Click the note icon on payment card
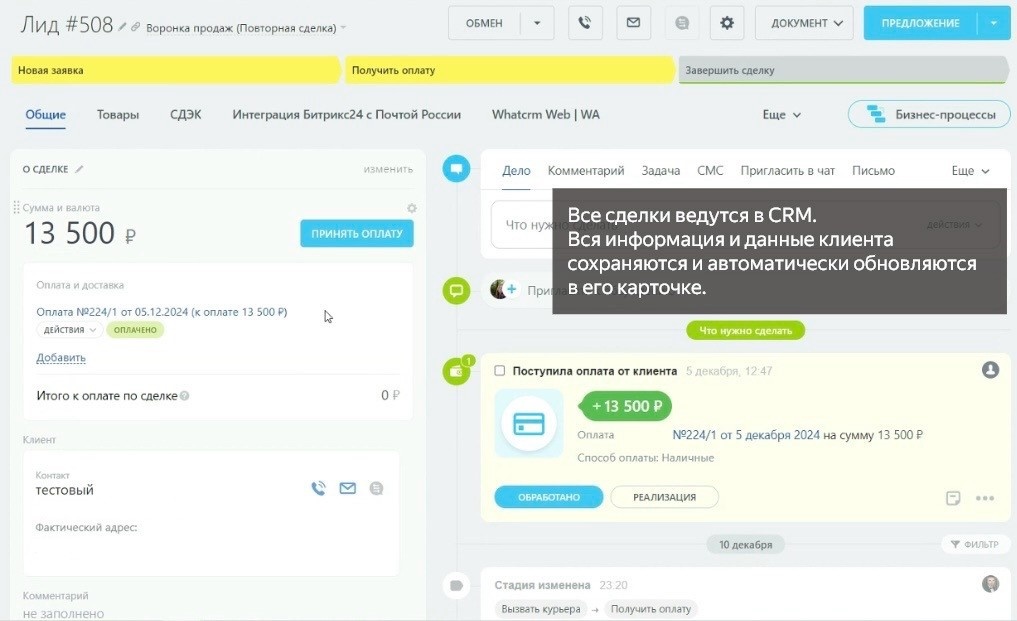This screenshot has width=1017, height=621. [x=953, y=498]
